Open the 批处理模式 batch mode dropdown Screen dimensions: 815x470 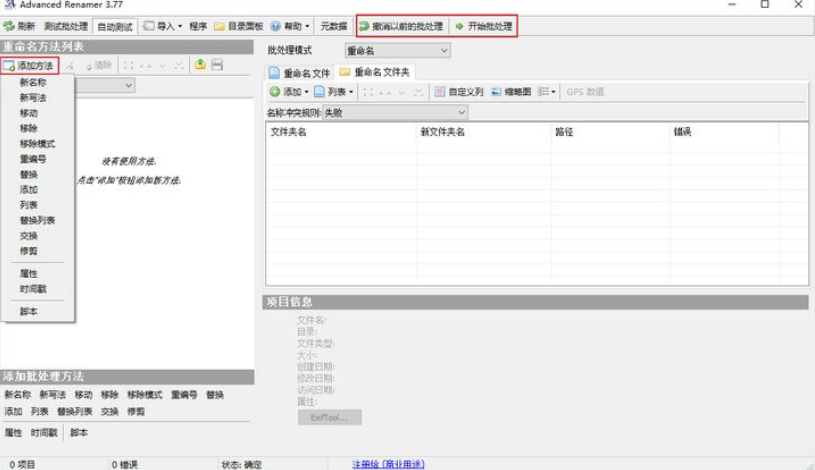[x=397, y=50]
